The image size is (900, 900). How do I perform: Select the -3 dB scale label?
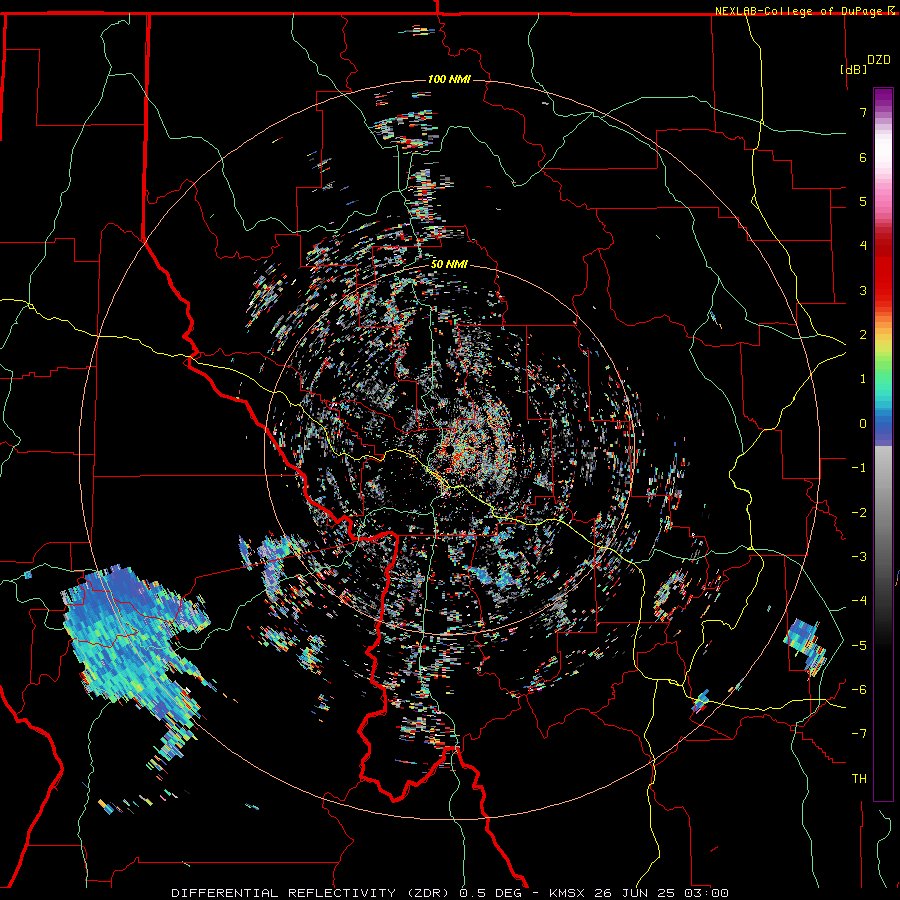tap(859, 557)
